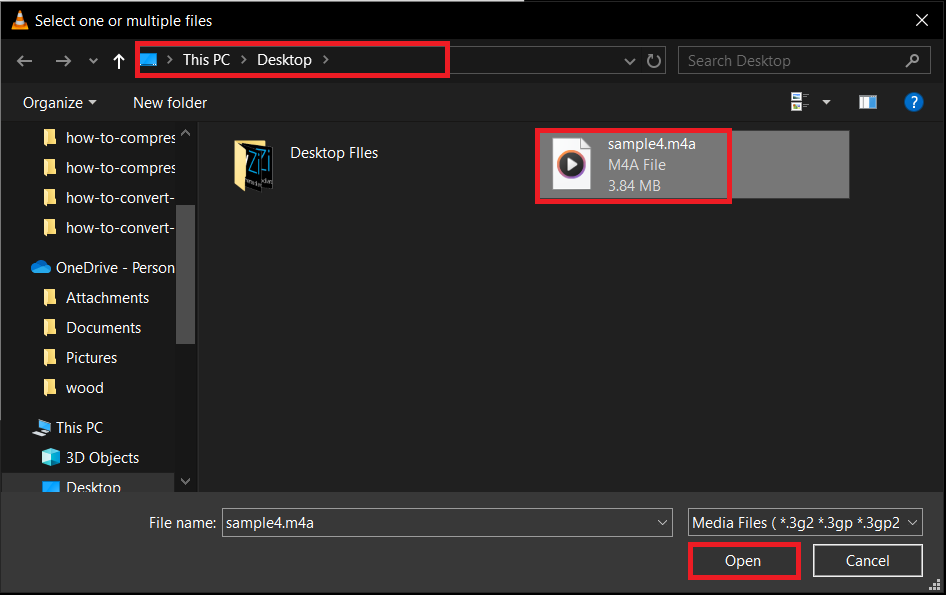Jump to This PC via the breadcrumb
The height and width of the screenshot is (595, 946).
pyautogui.click(x=206, y=60)
